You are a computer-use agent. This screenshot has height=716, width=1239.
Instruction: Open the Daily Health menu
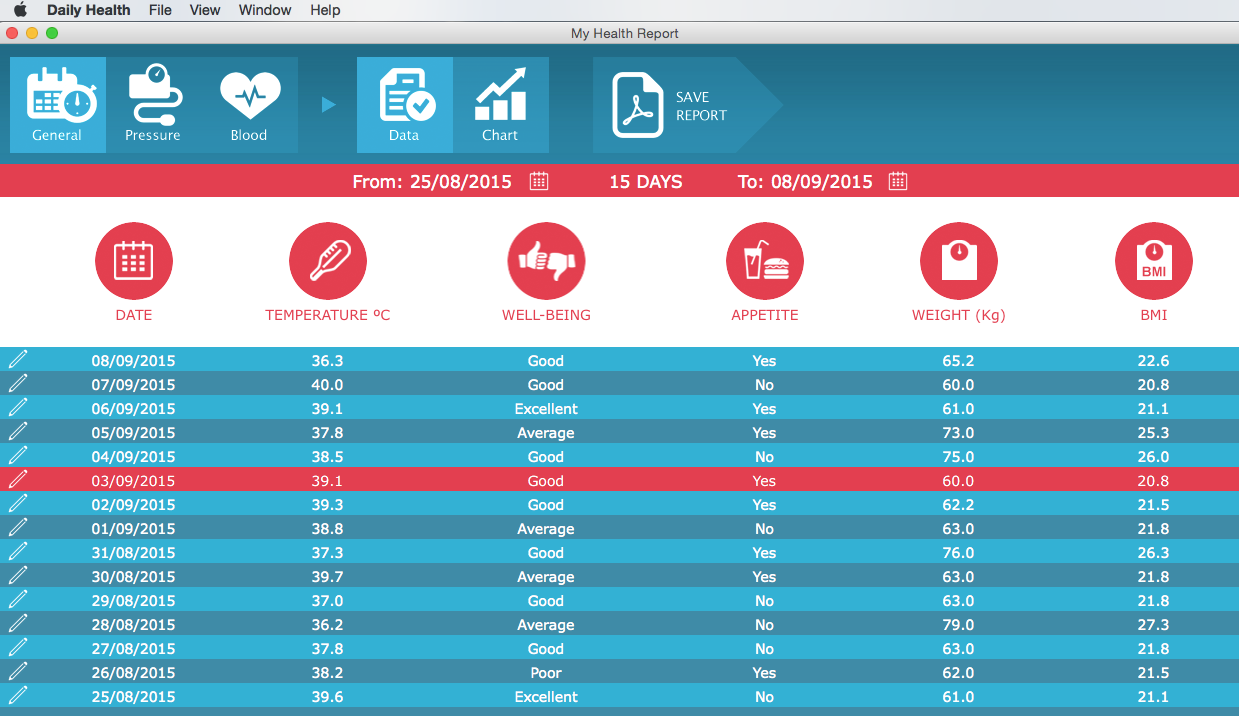tap(88, 10)
